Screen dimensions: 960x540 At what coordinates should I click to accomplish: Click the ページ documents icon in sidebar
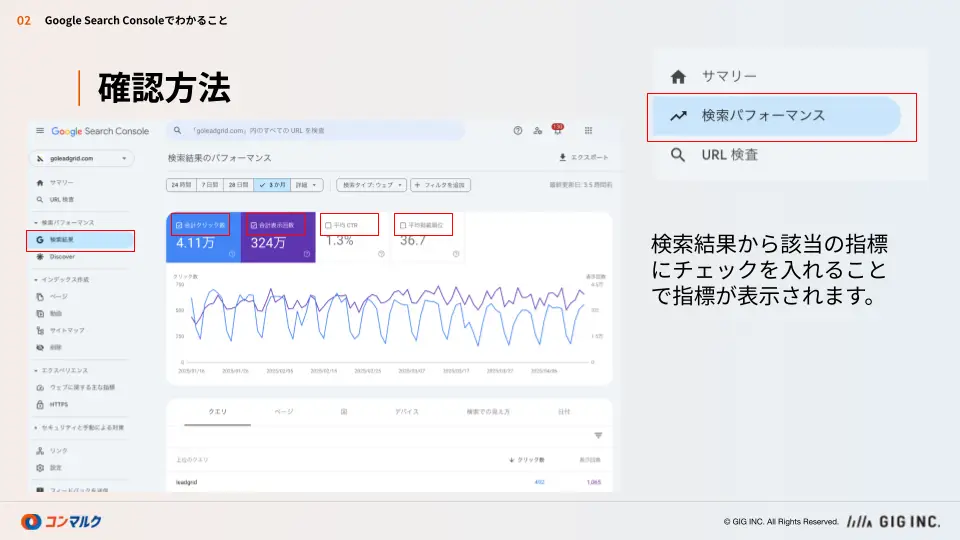tap(40, 296)
